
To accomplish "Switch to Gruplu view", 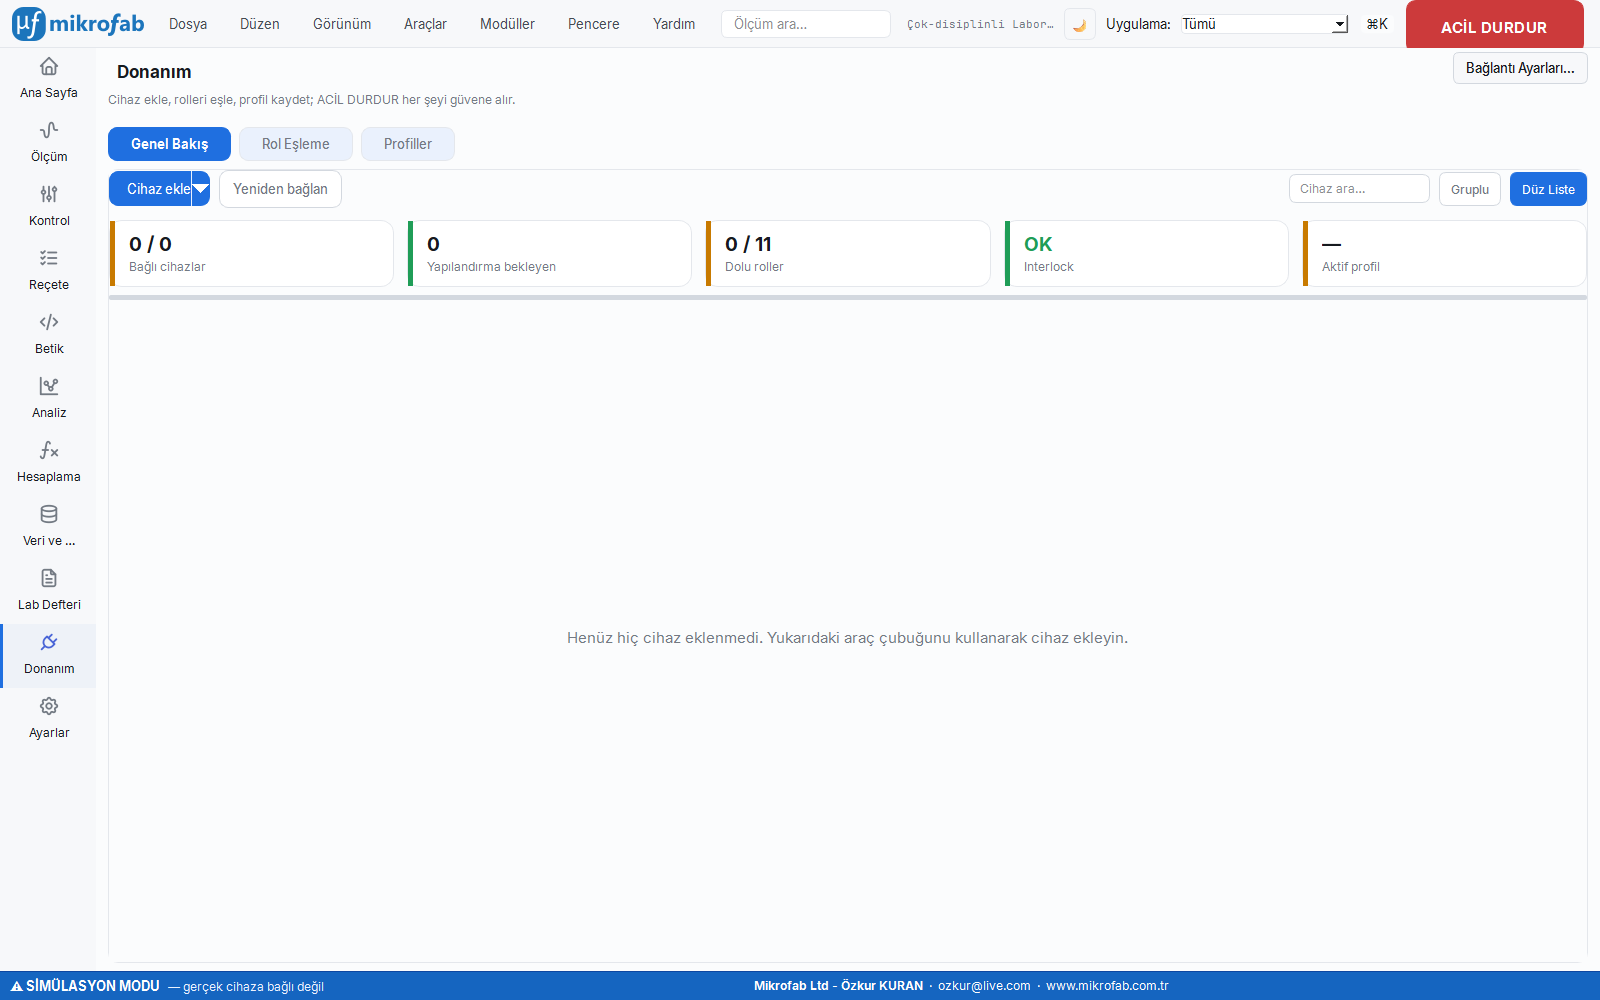I will (1470, 189).
